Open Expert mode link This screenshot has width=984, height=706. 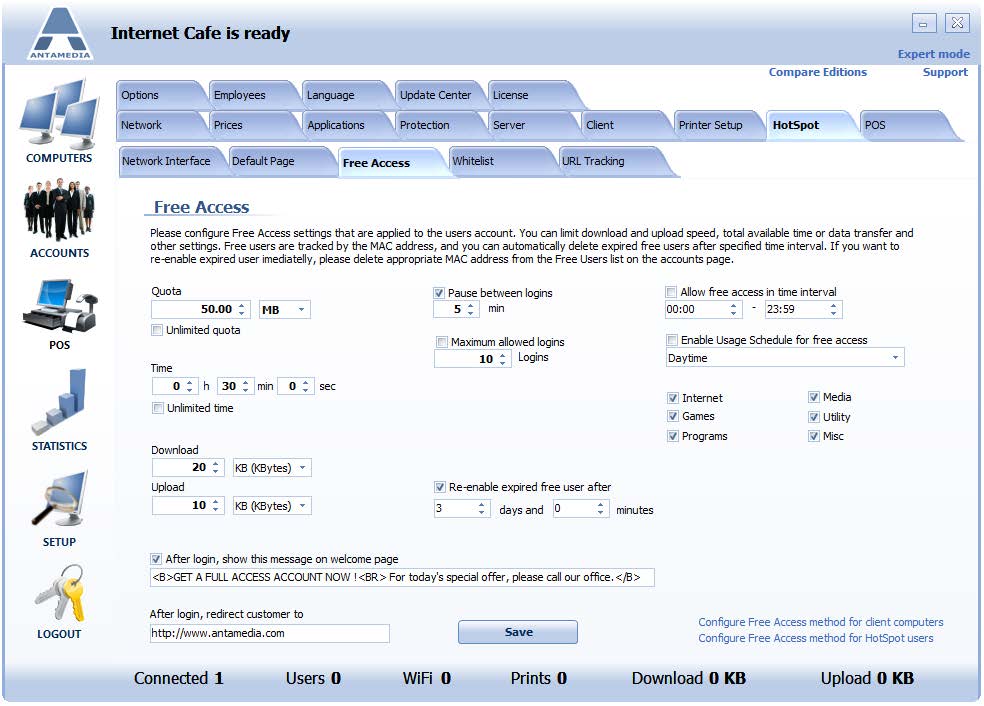934,54
